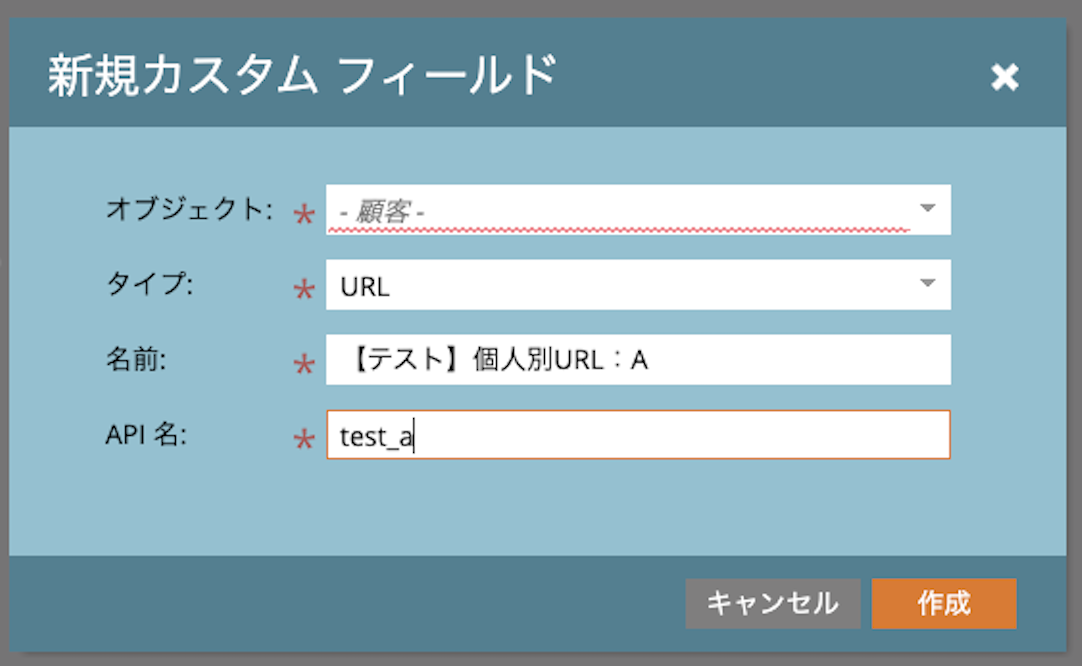Click the 【テスト】個人別URL：A text

click(x=501, y=360)
